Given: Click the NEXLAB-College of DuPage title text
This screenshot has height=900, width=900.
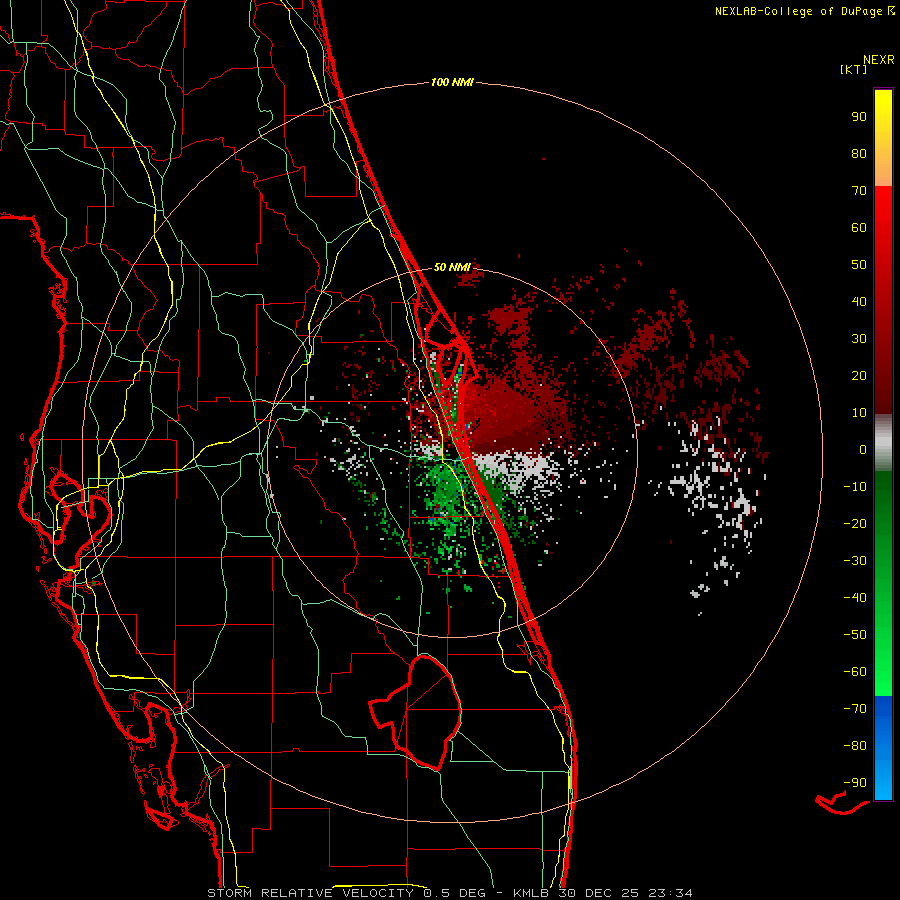Looking at the screenshot, I should click(x=804, y=11).
